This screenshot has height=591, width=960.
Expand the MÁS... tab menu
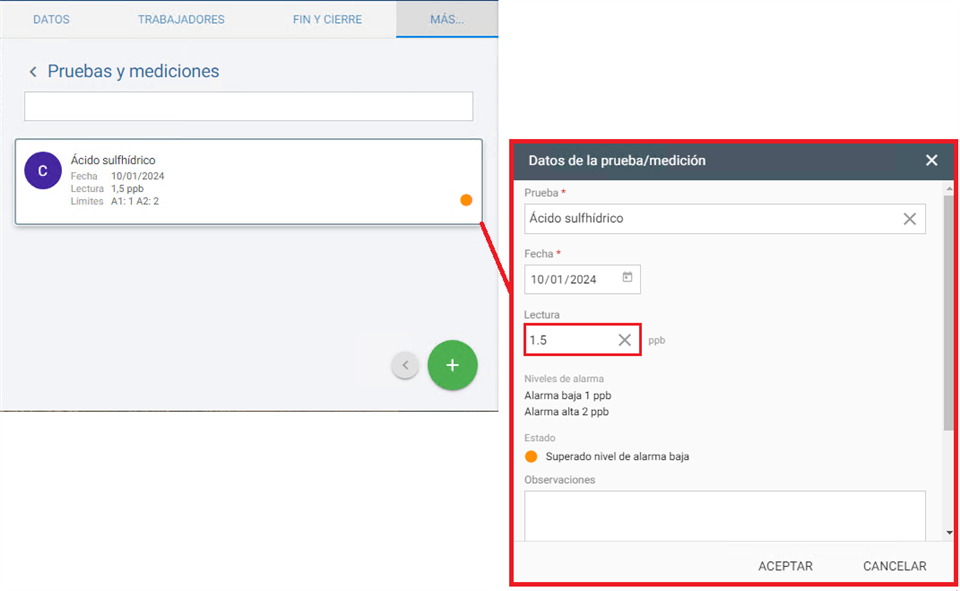point(446,19)
